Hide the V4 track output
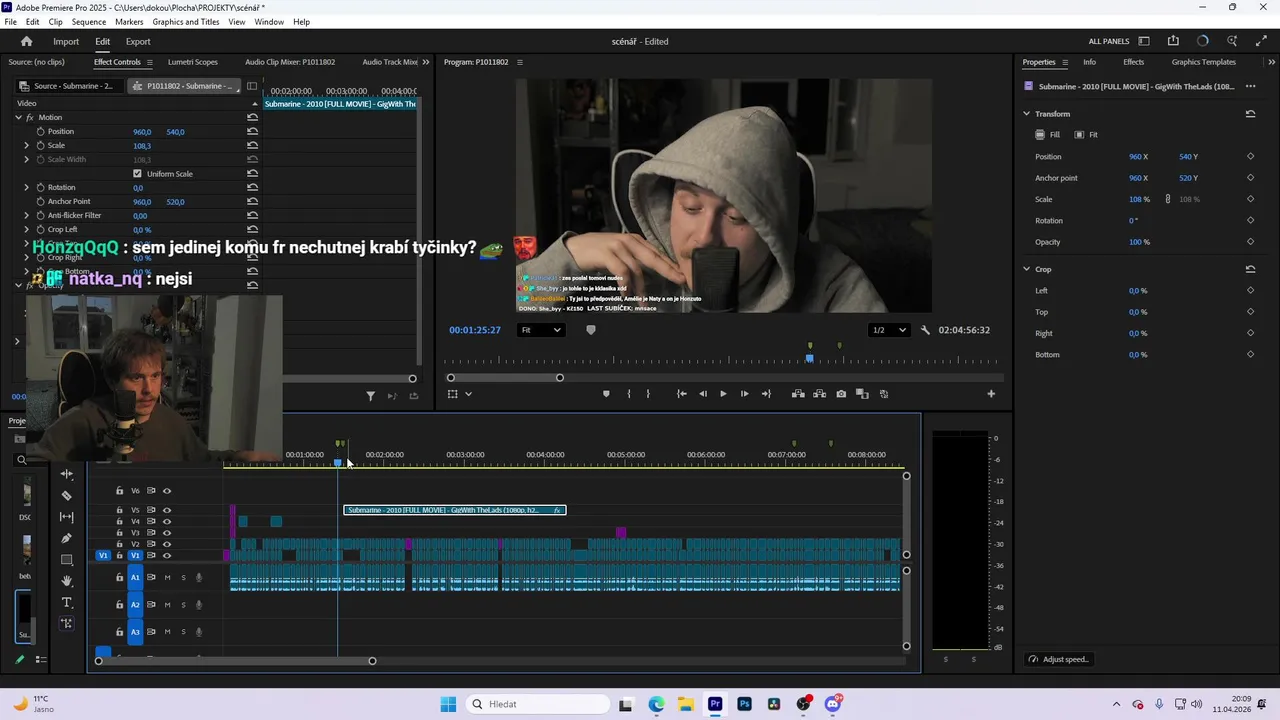The width and height of the screenshot is (1280, 720). coord(167,522)
